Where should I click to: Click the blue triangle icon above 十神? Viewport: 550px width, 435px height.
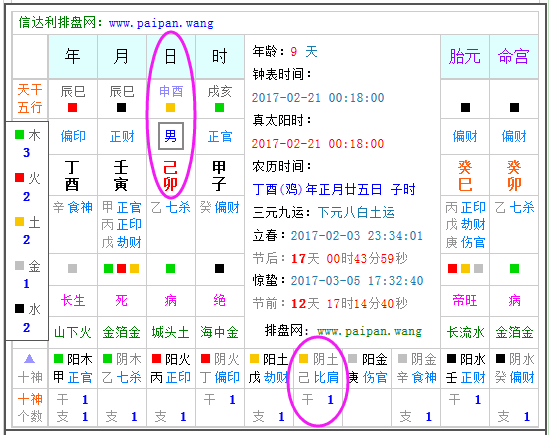click(x=30, y=359)
